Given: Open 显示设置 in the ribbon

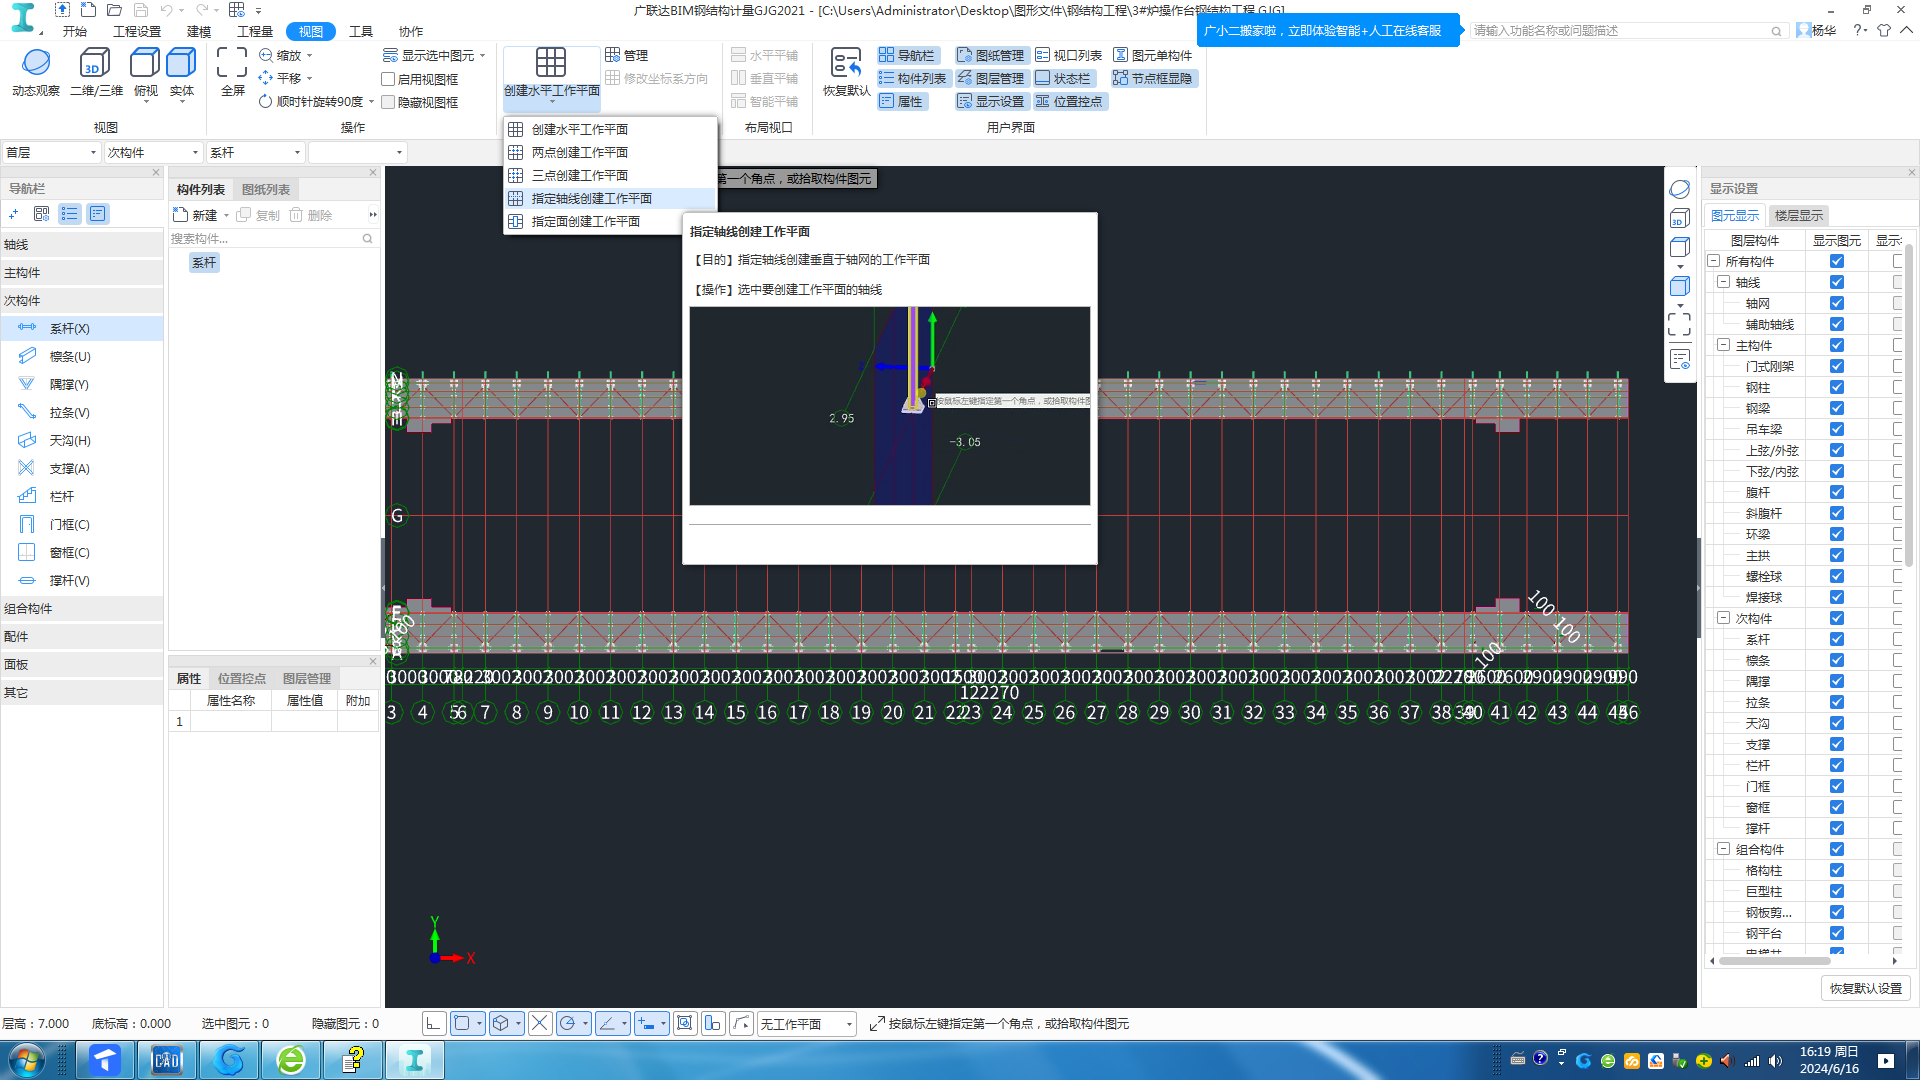Looking at the screenshot, I should click(990, 101).
